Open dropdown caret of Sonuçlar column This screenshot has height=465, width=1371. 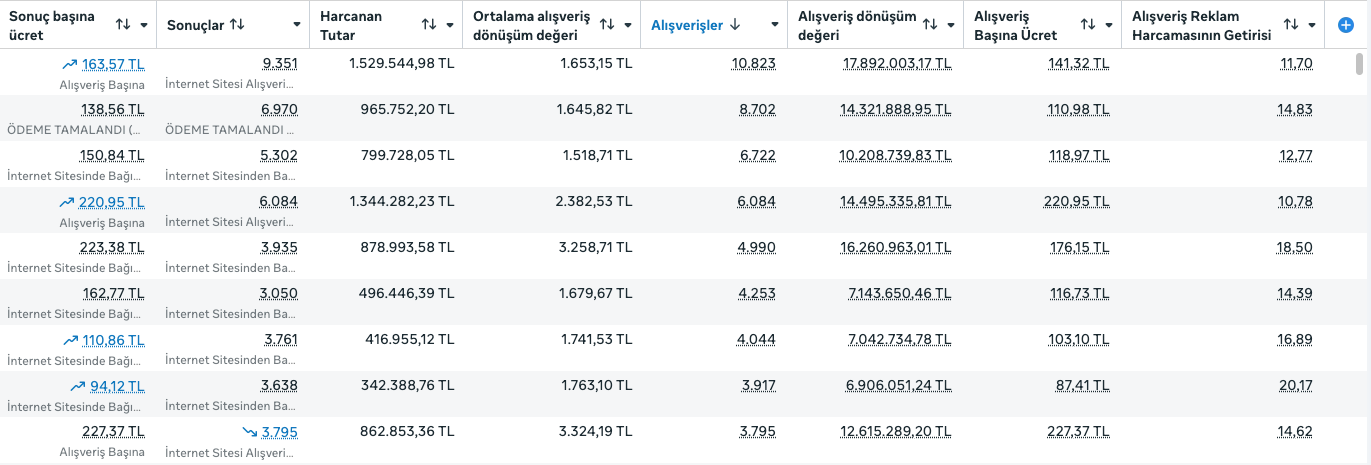(x=297, y=25)
